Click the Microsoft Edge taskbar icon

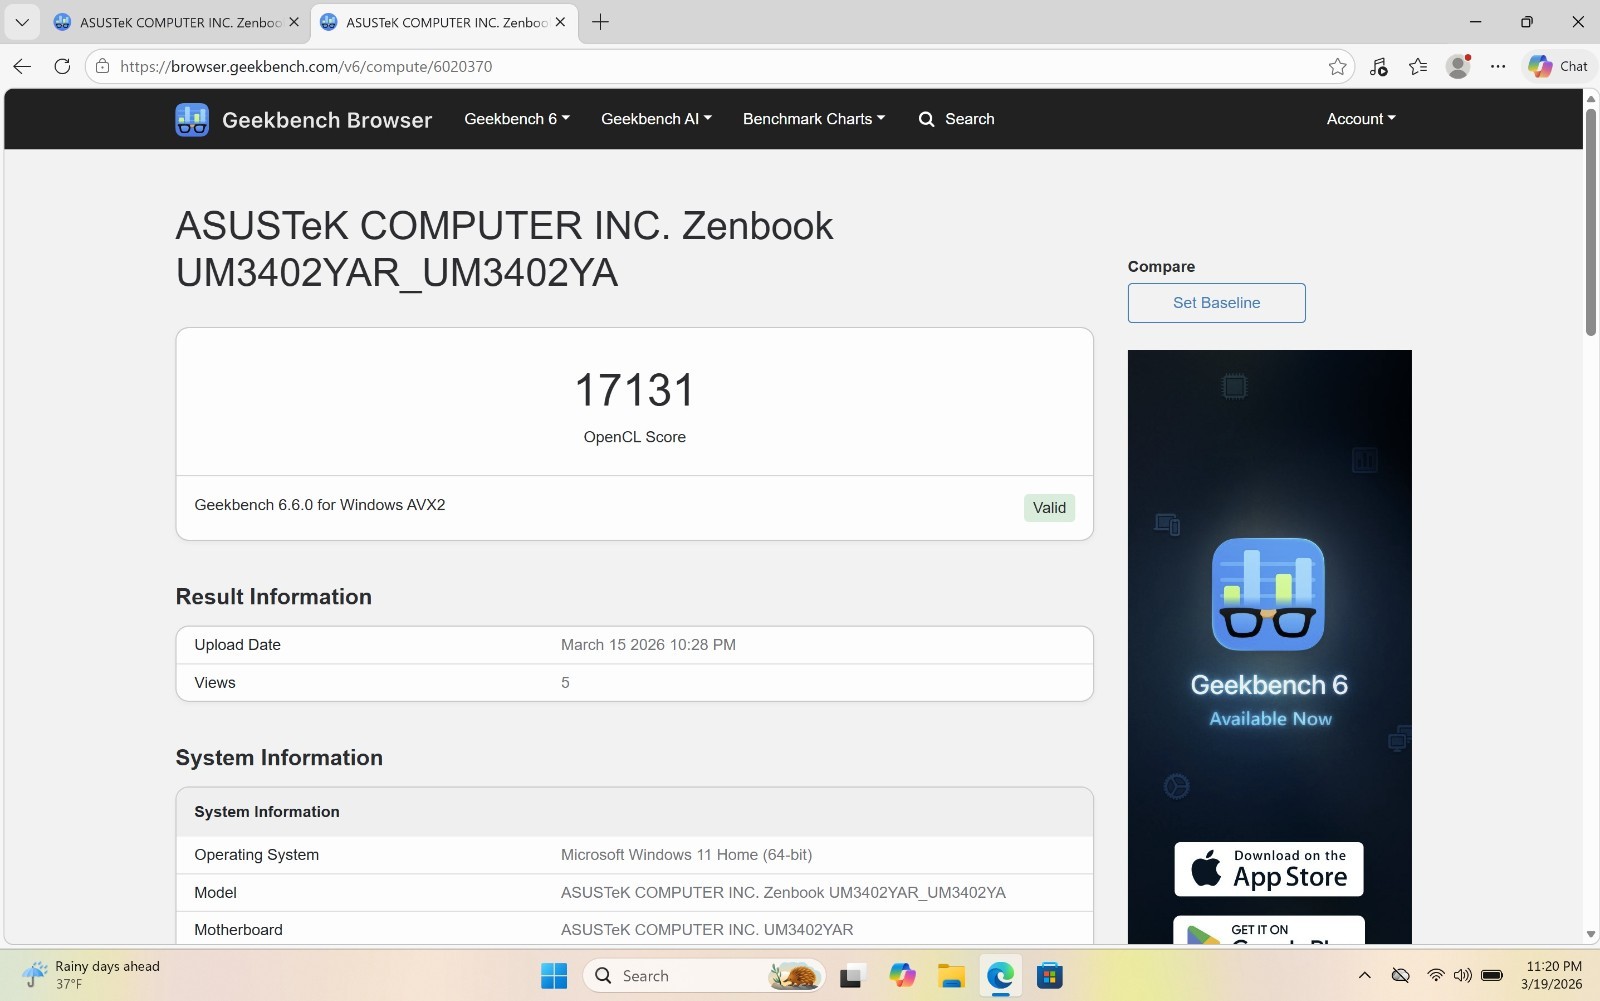click(999, 975)
